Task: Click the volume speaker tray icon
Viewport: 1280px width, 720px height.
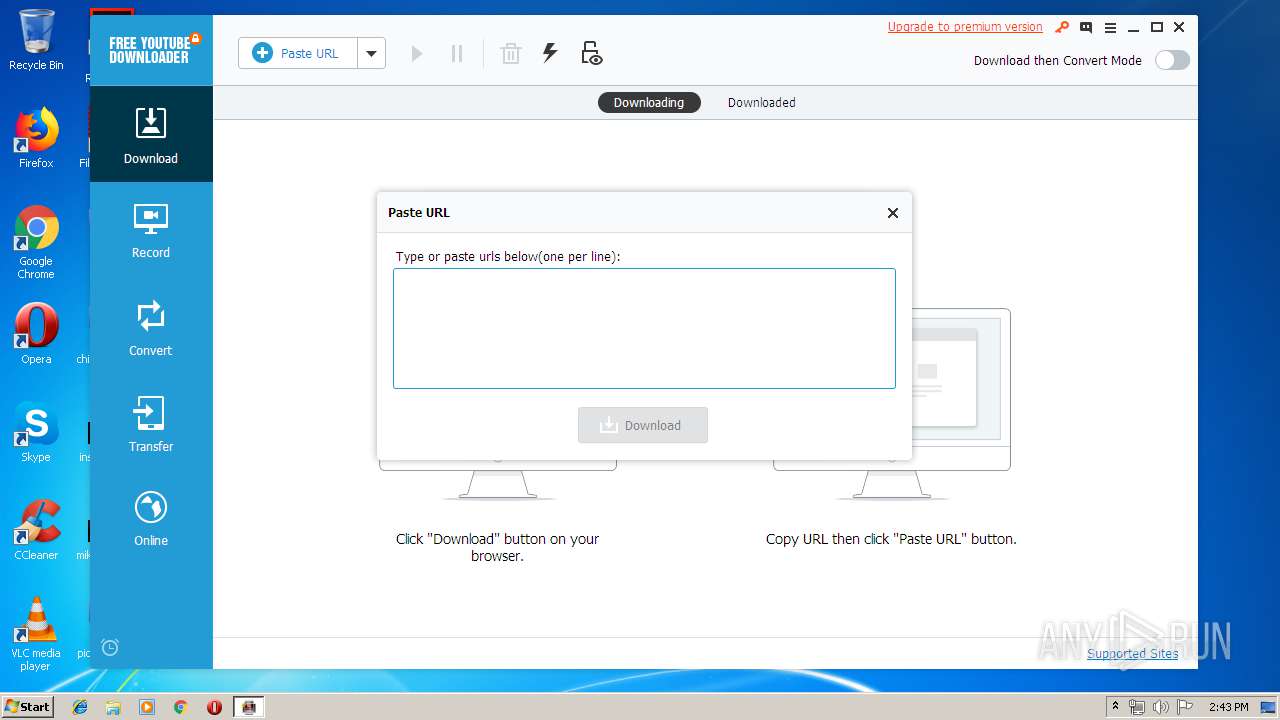Action: [1161, 707]
